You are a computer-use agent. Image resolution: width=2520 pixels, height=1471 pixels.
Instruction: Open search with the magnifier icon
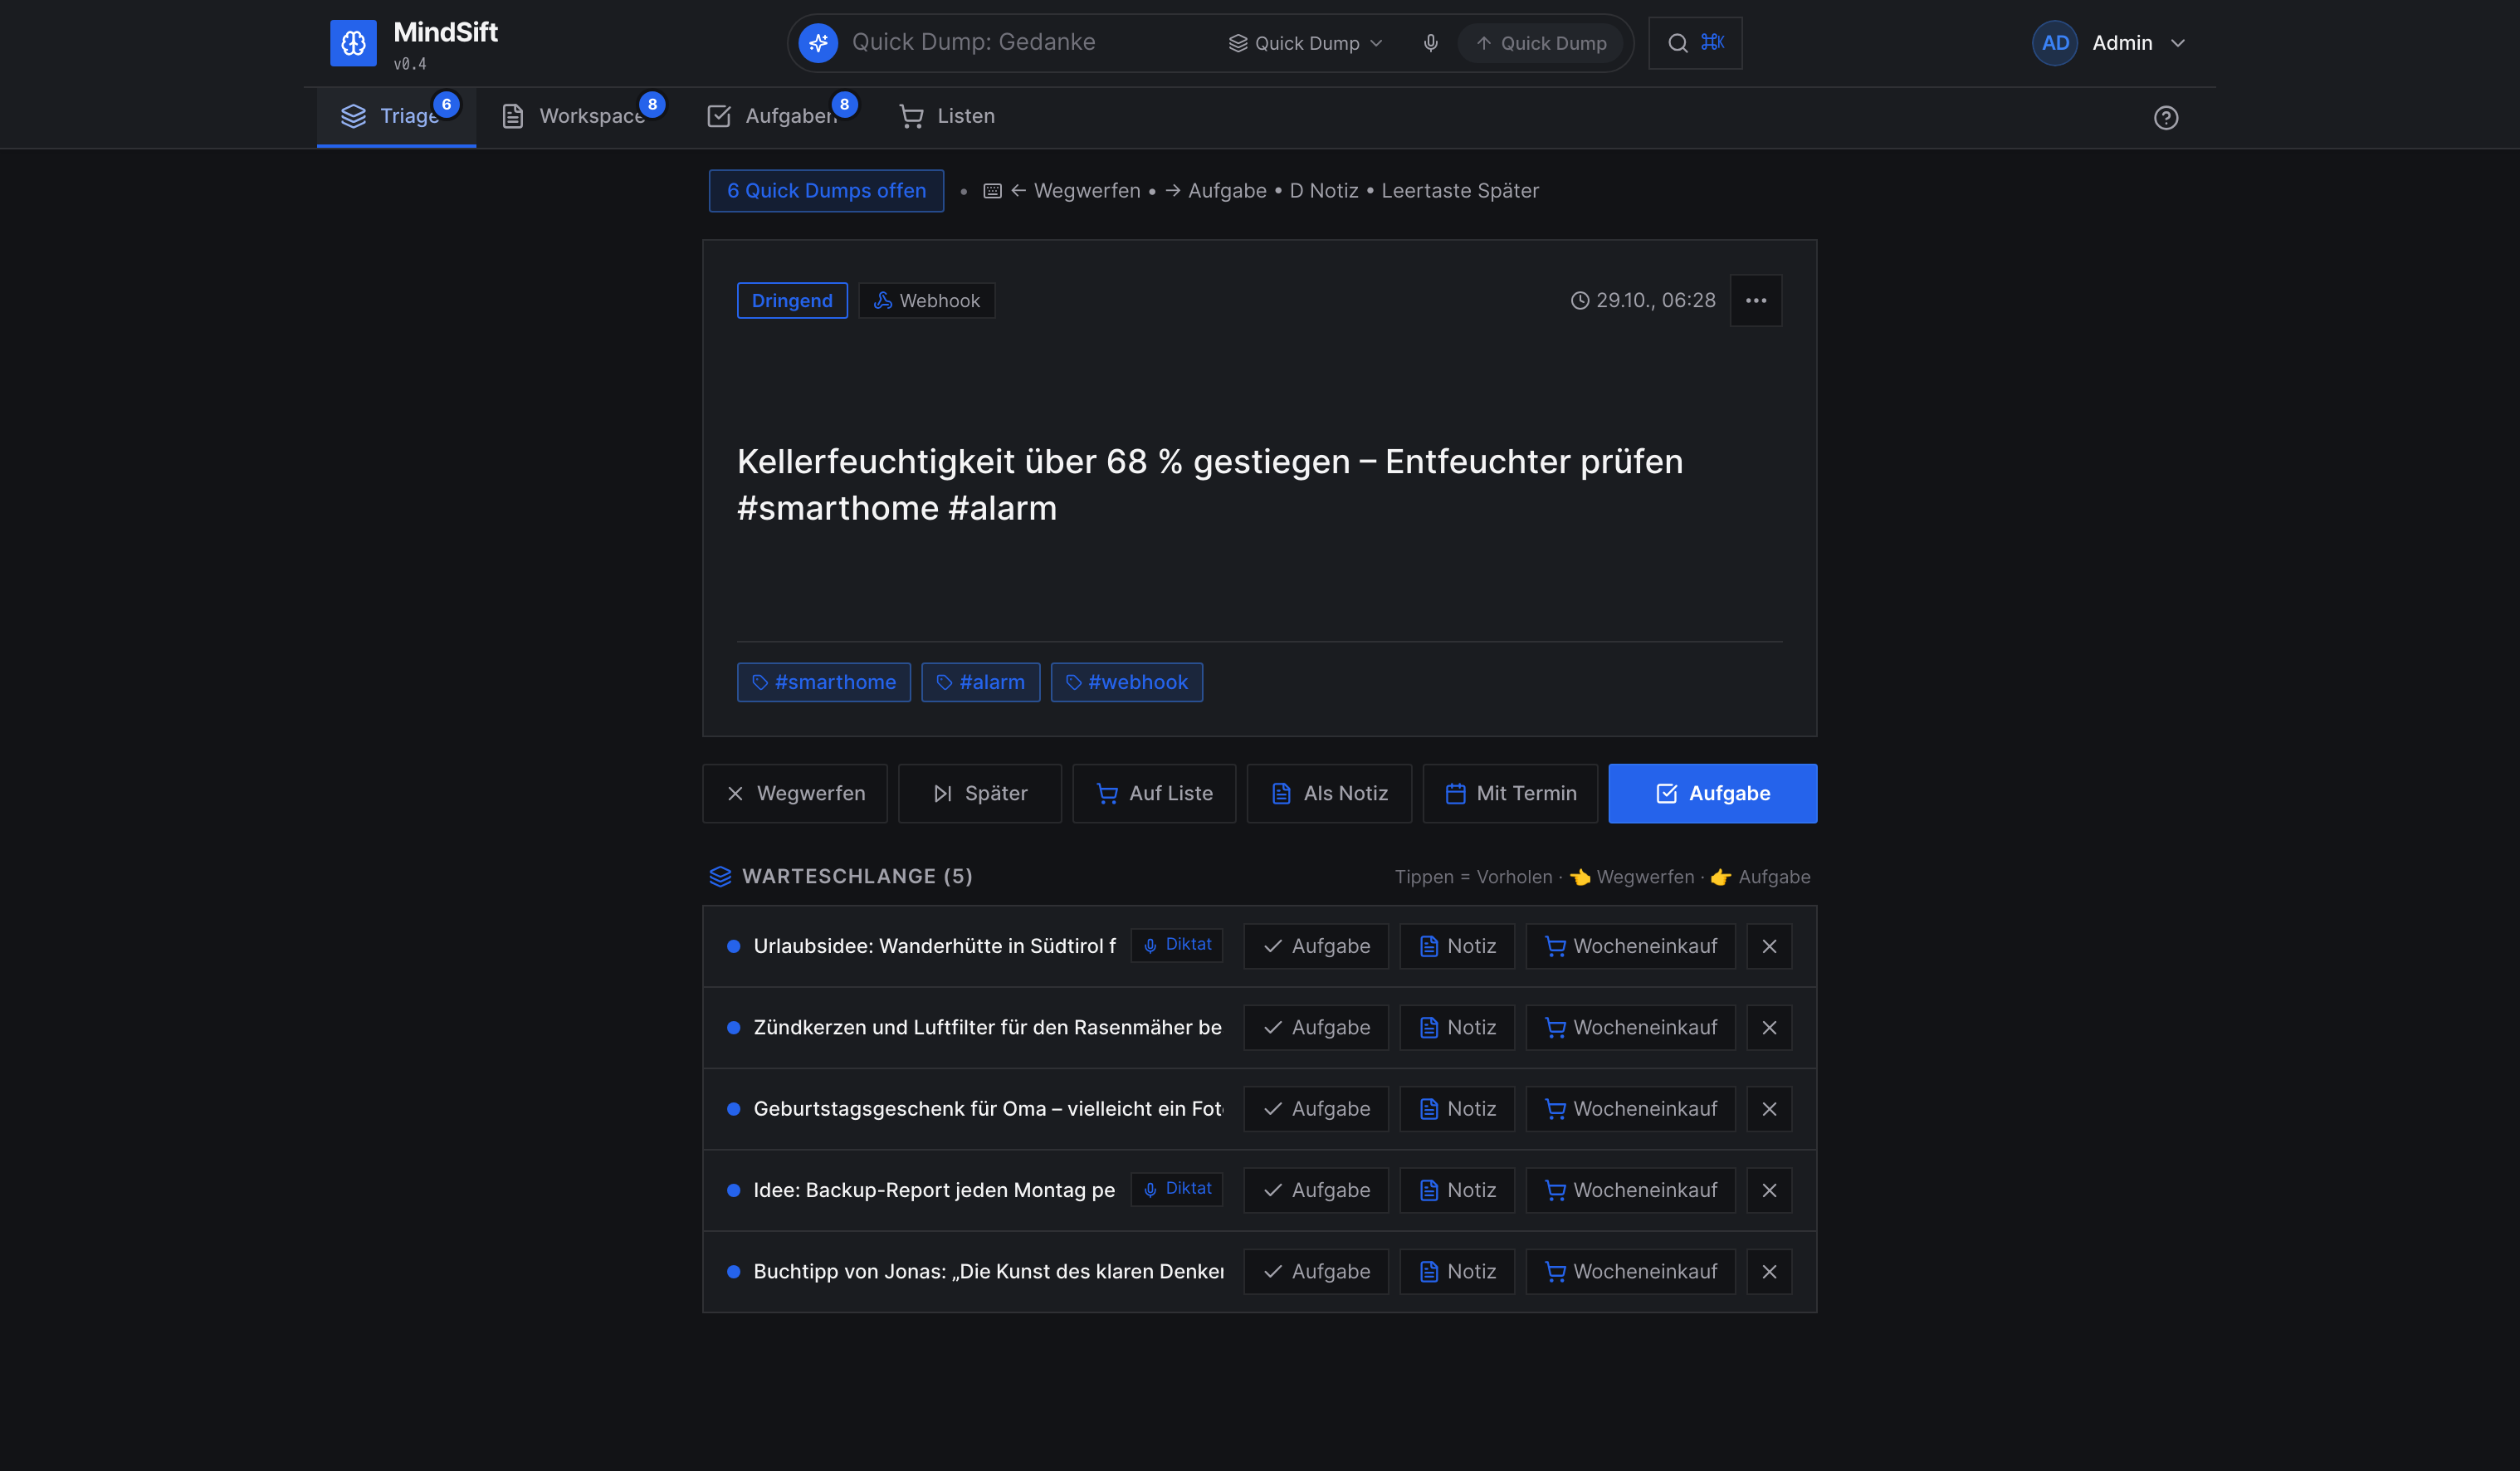(x=1678, y=43)
